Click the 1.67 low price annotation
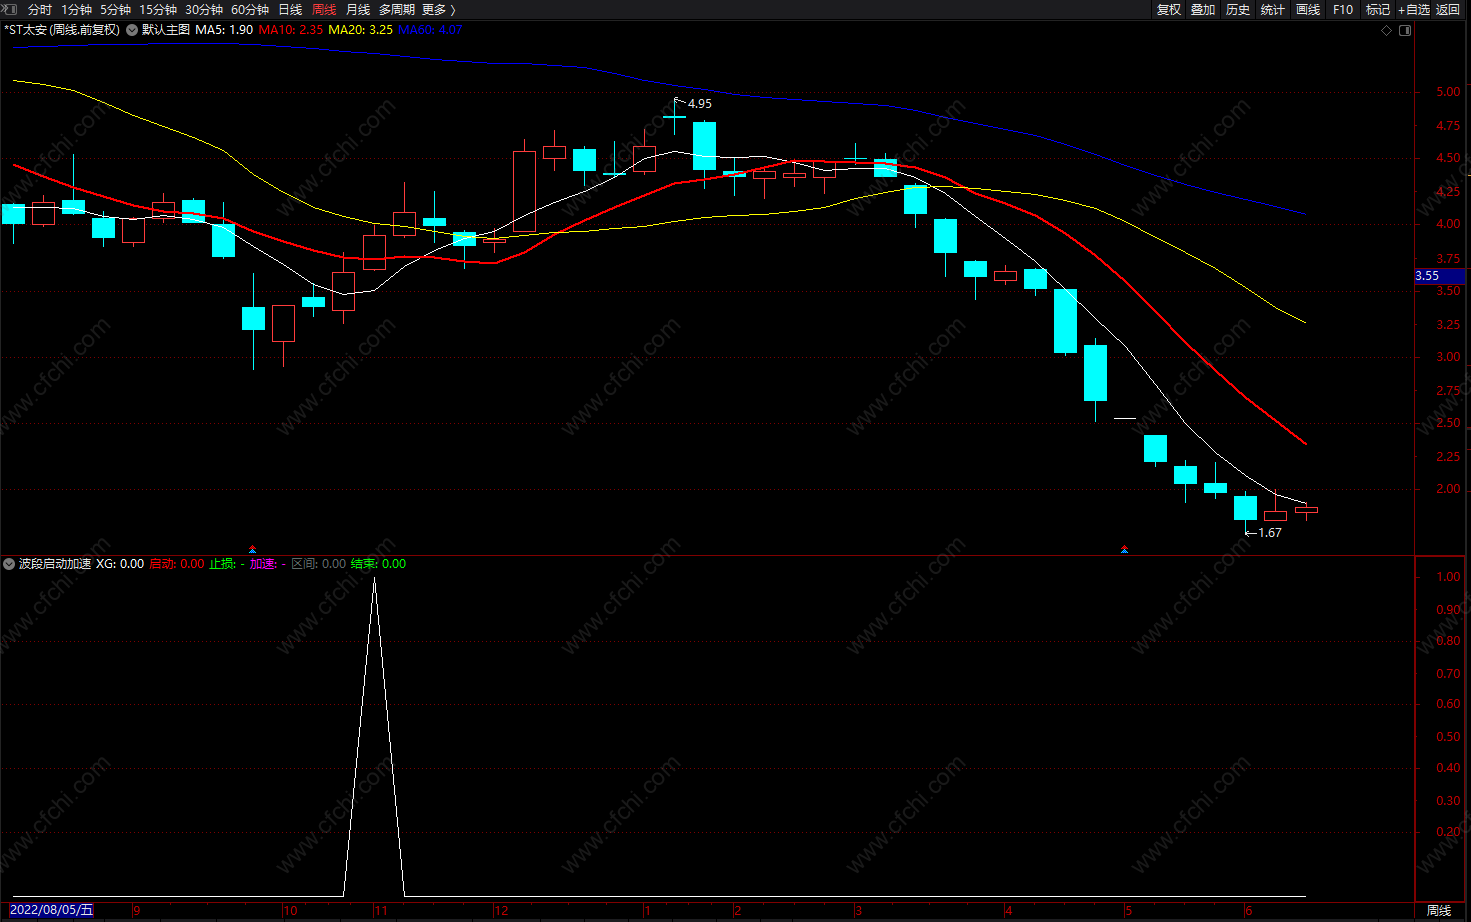The image size is (1471, 922). coord(1270,533)
